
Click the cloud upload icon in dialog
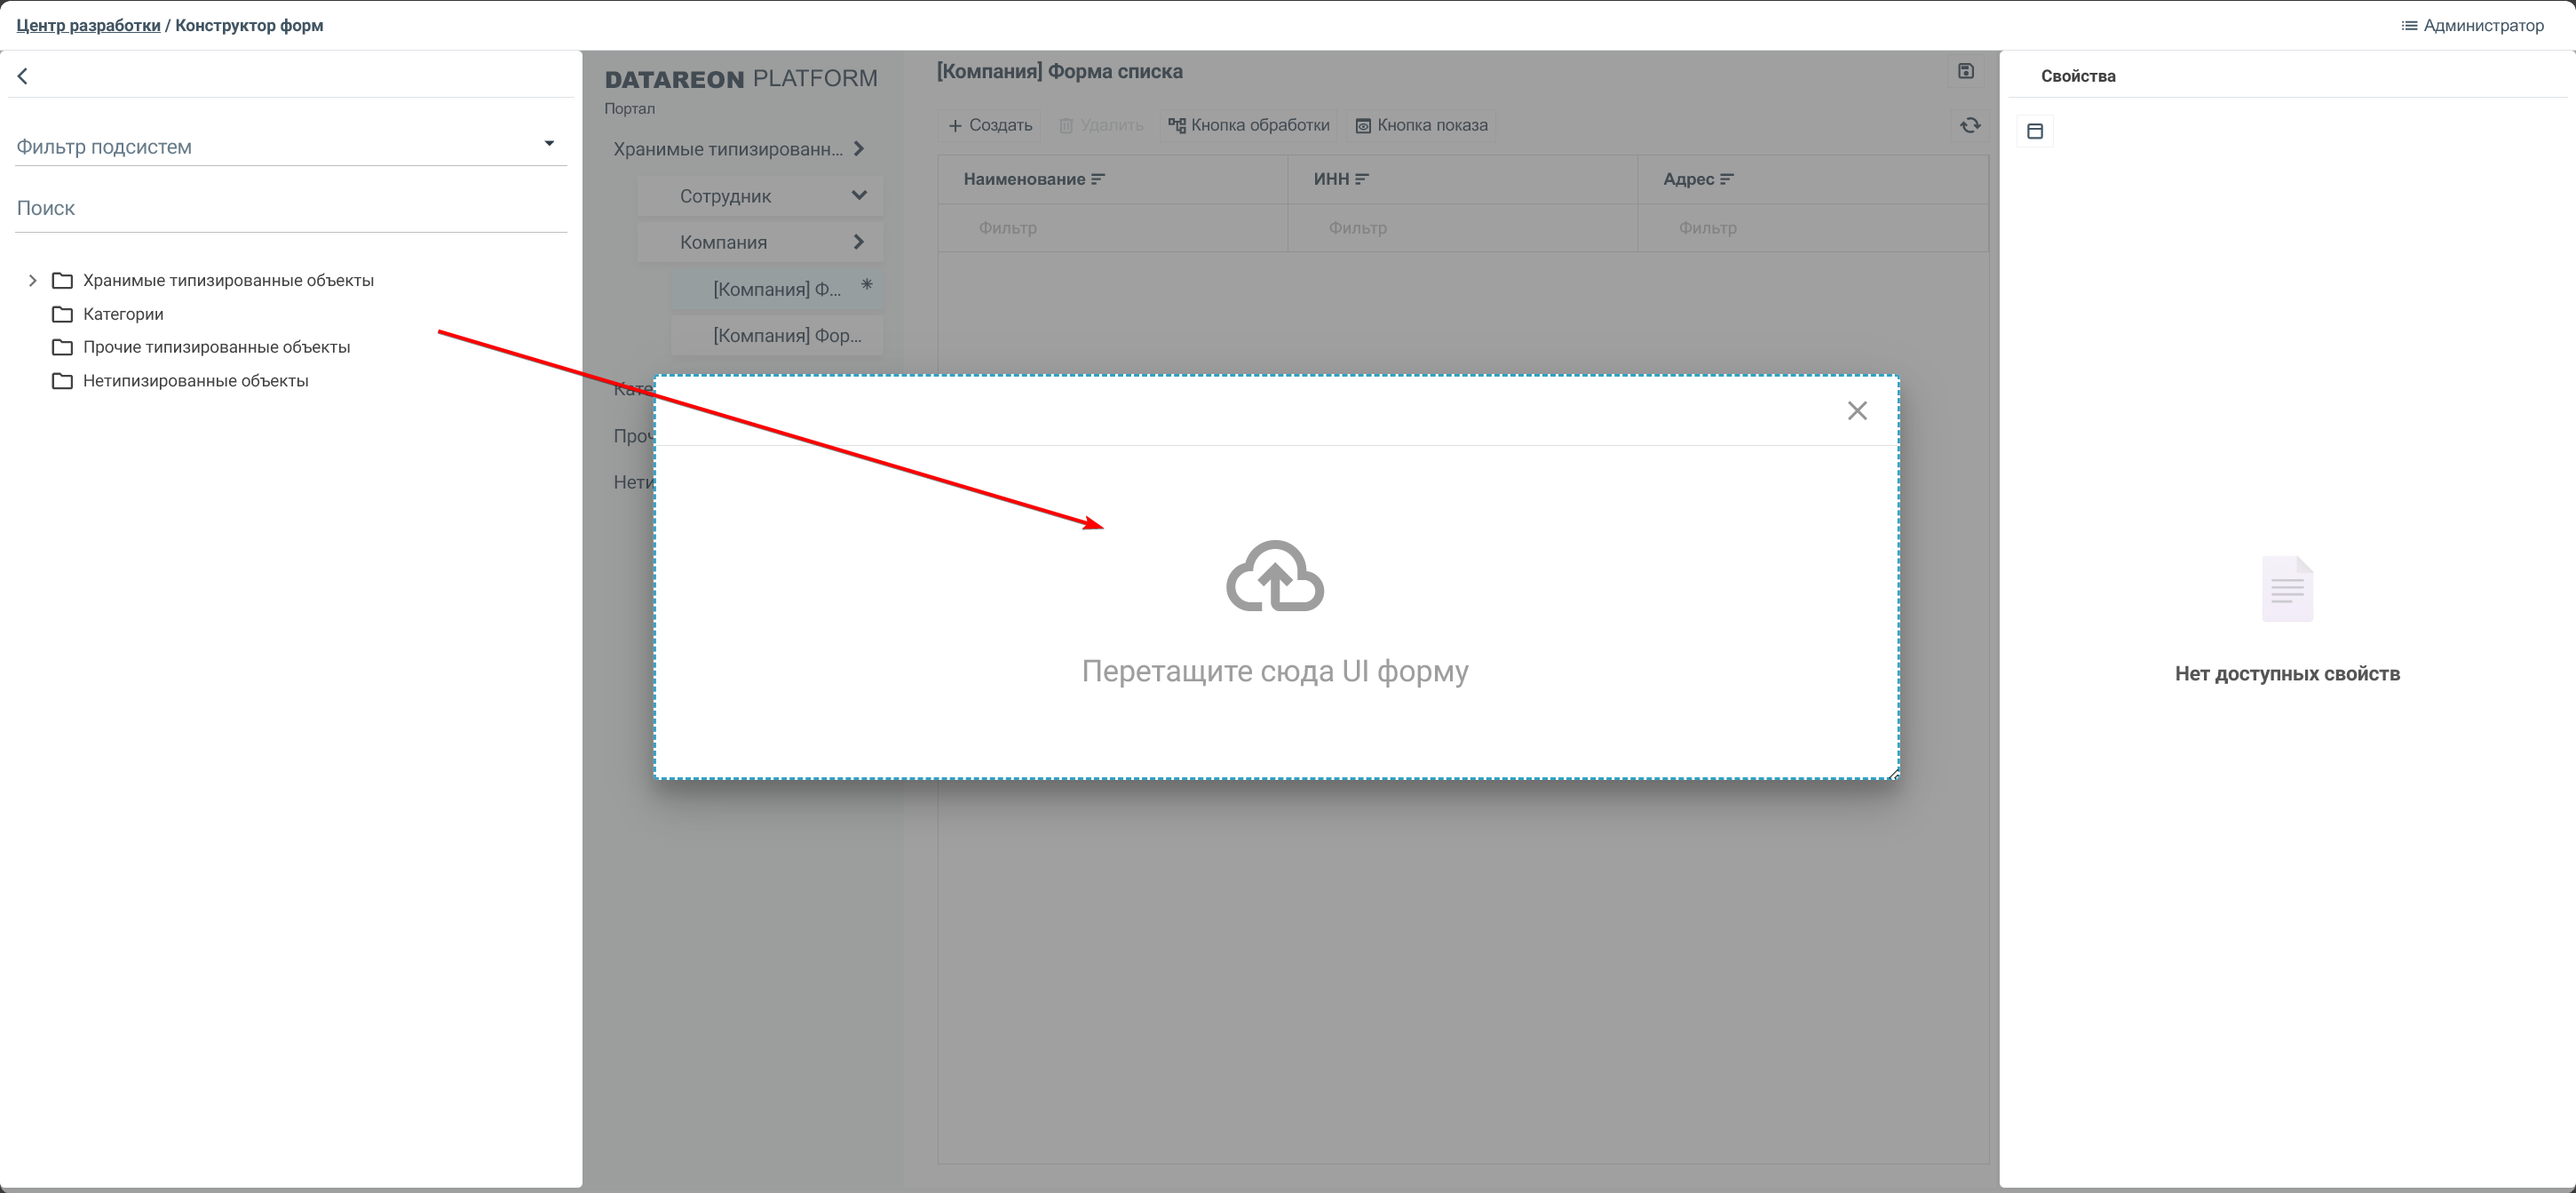tap(1275, 577)
